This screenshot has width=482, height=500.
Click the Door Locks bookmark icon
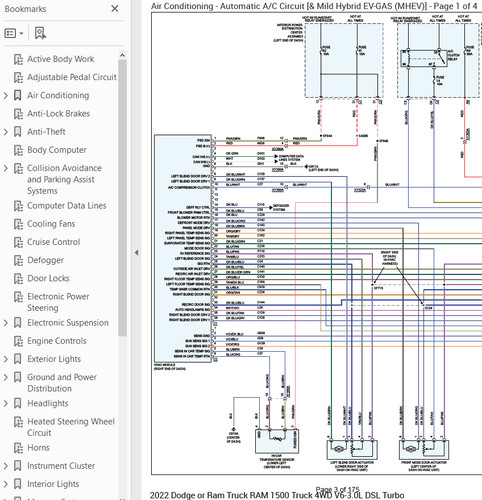click(18, 278)
